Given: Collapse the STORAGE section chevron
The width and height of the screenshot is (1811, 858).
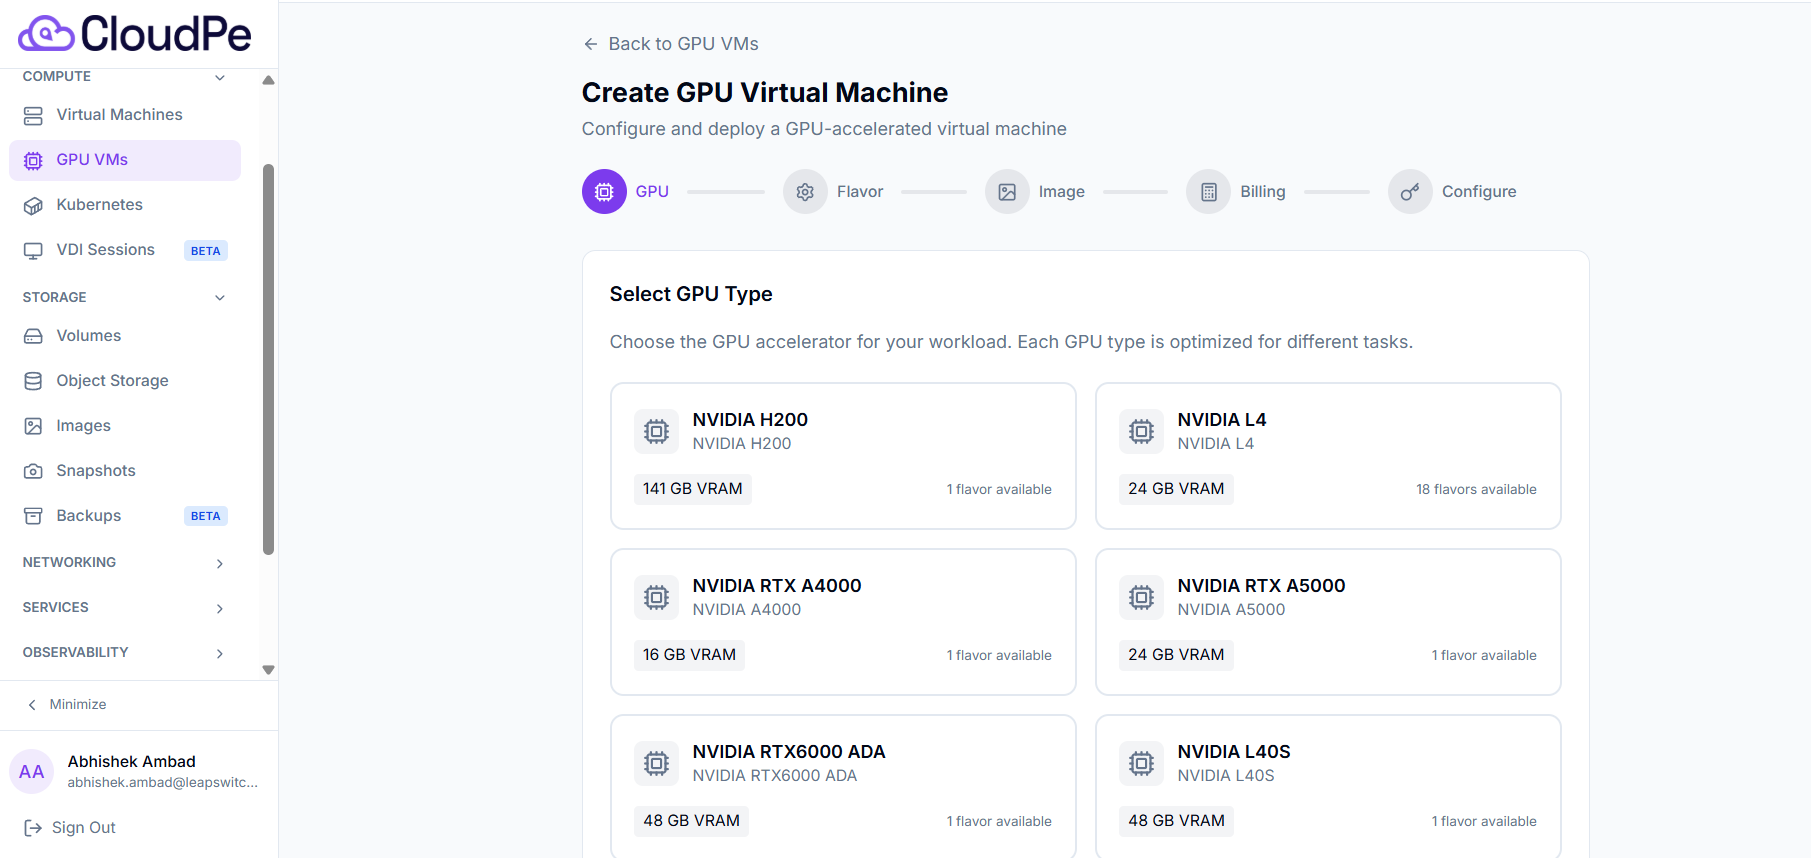Looking at the screenshot, I should click(x=220, y=297).
